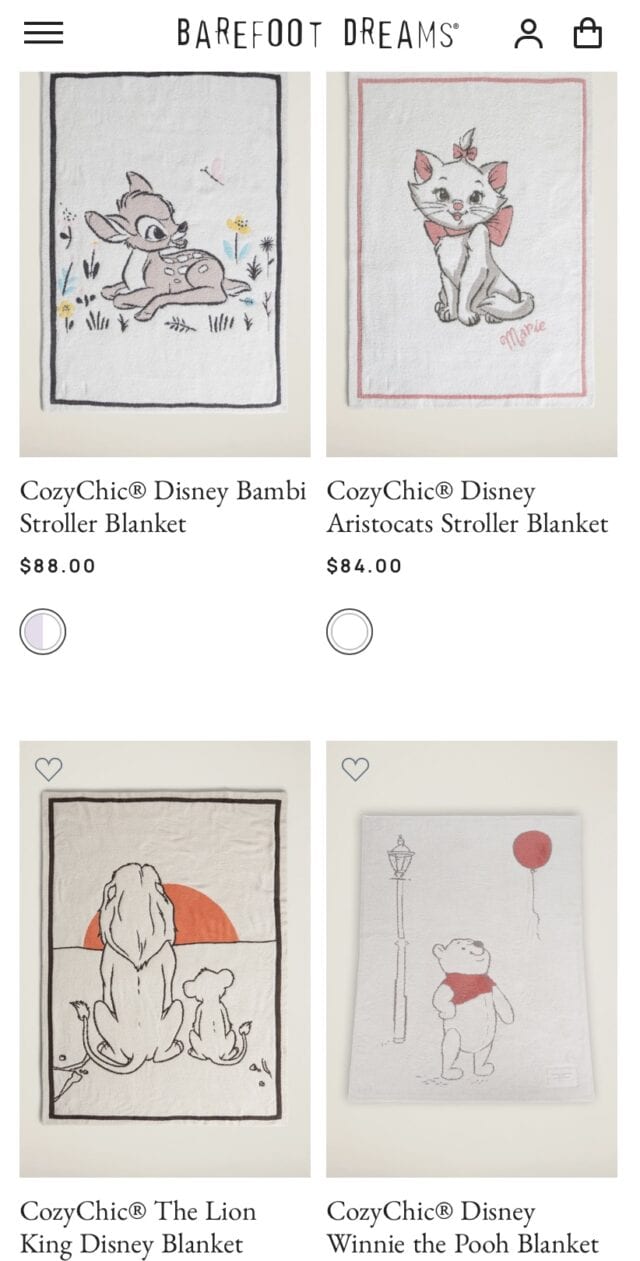Image resolution: width=640 pixels, height=1261 pixels.
Task: Open the shopping bag icon
Action: pos(588,33)
